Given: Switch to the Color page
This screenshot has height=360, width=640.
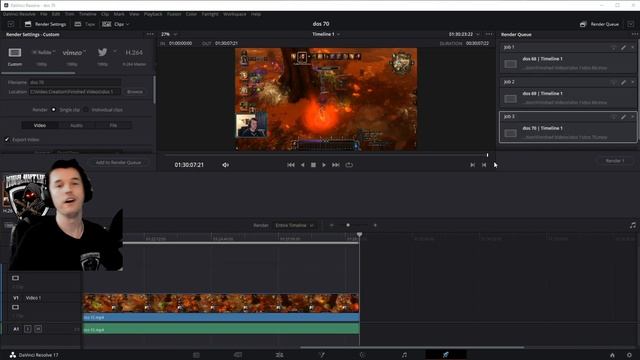Looking at the screenshot, I should [362, 355].
